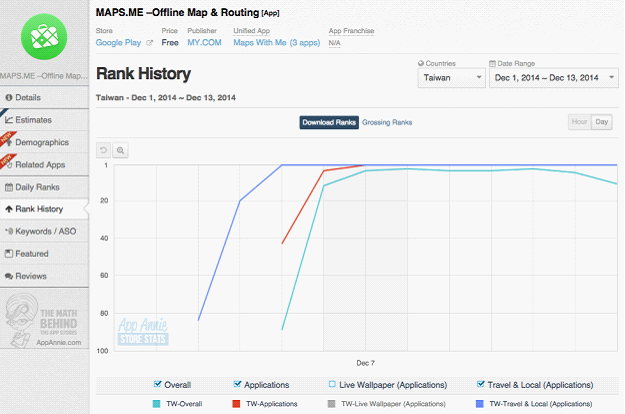This screenshot has width=625, height=414.
Task: Uncheck the Travel & Local (Applications) checkbox
Action: 480,384
